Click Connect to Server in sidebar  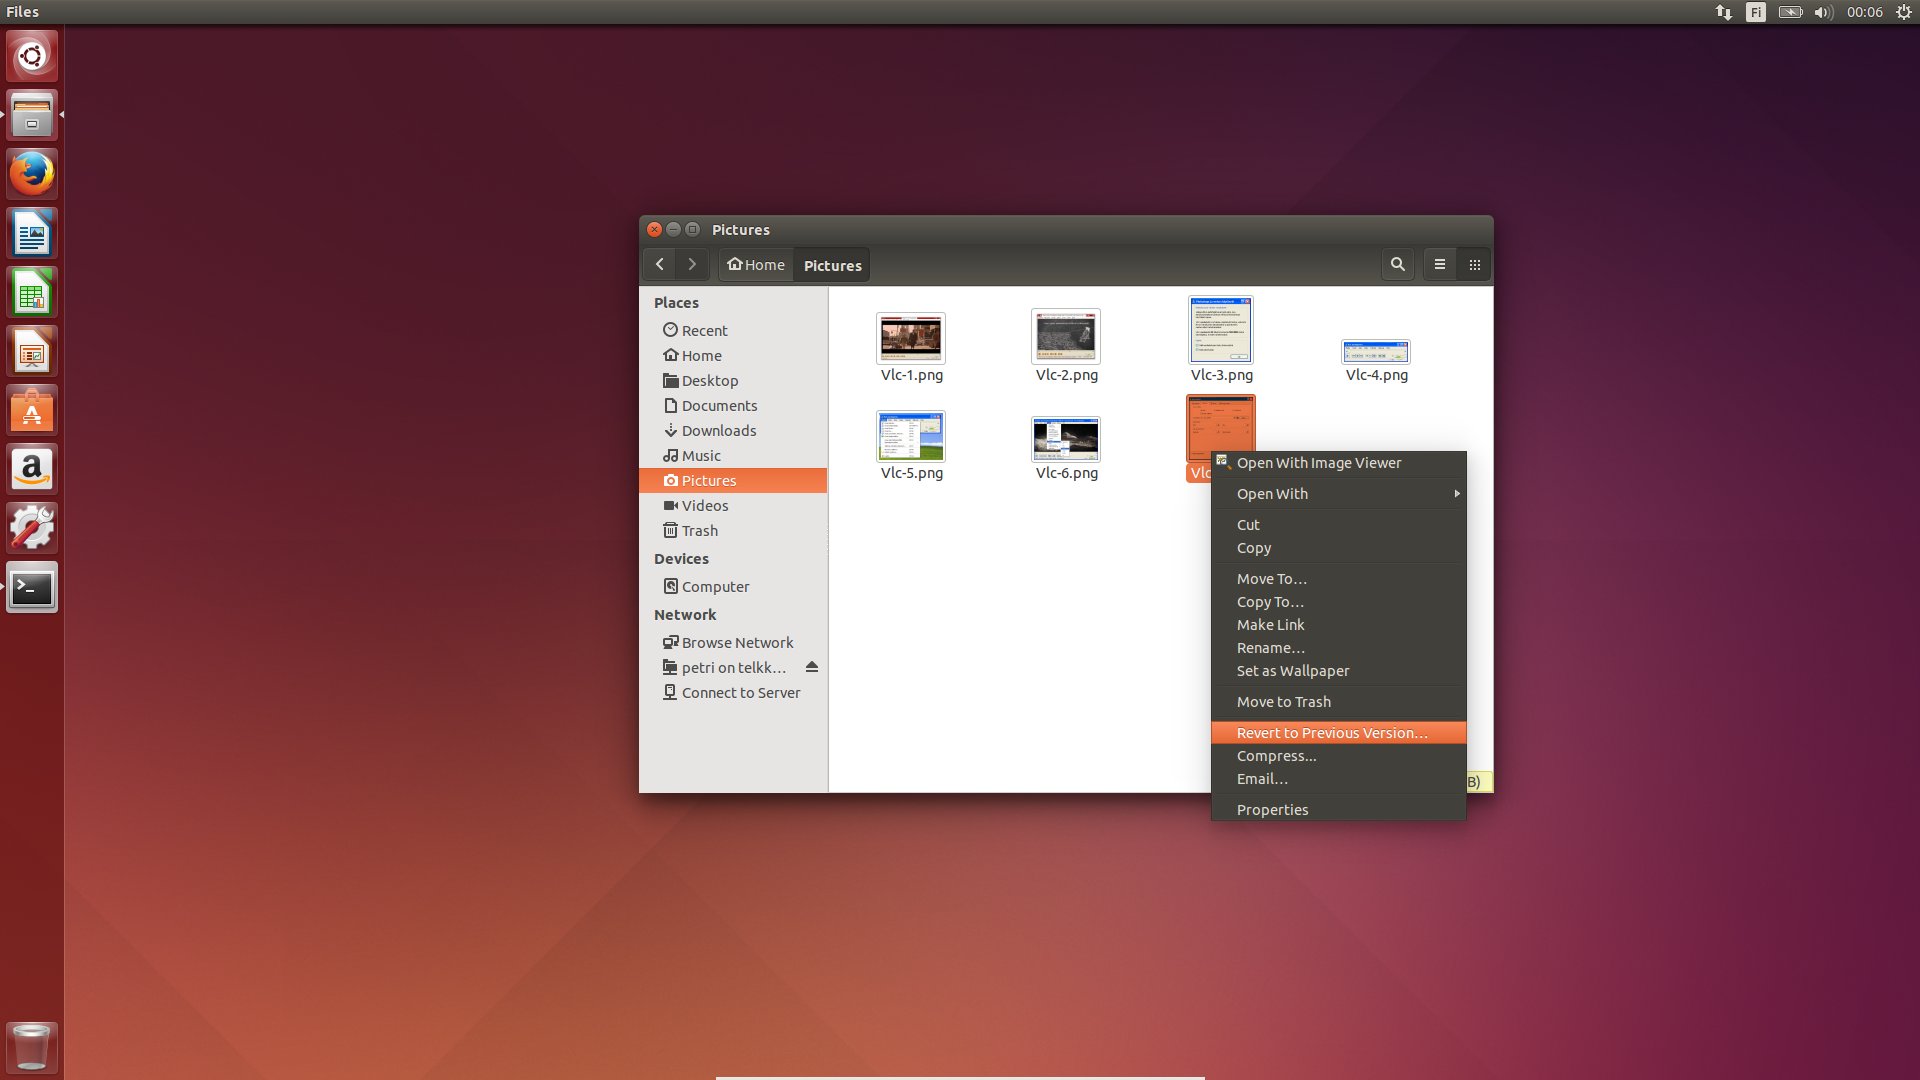click(740, 693)
